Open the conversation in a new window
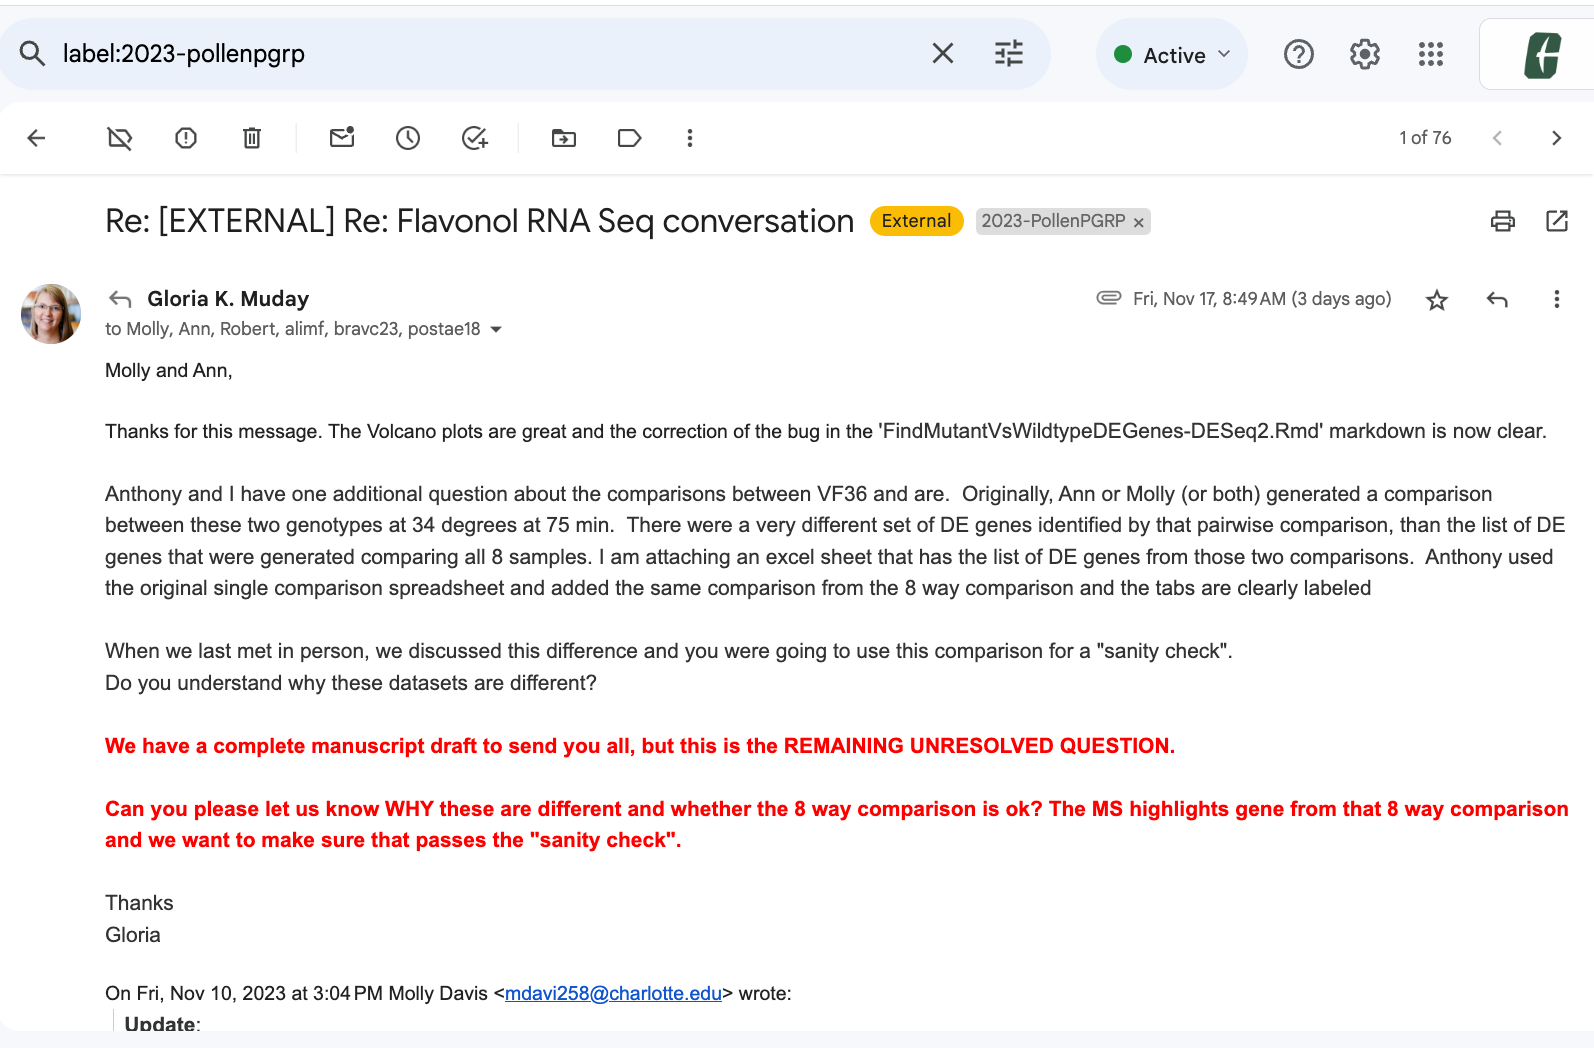The height and width of the screenshot is (1048, 1594). point(1557,221)
